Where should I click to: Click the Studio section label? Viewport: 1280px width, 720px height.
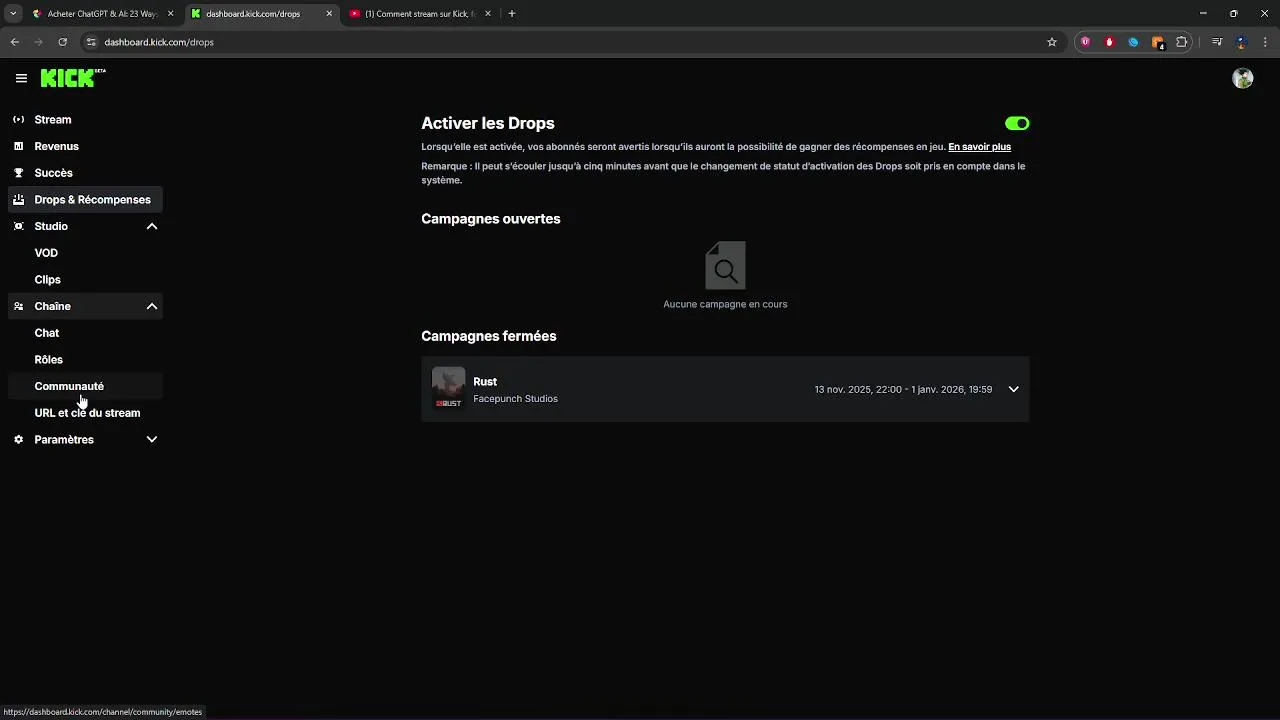point(51,226)
